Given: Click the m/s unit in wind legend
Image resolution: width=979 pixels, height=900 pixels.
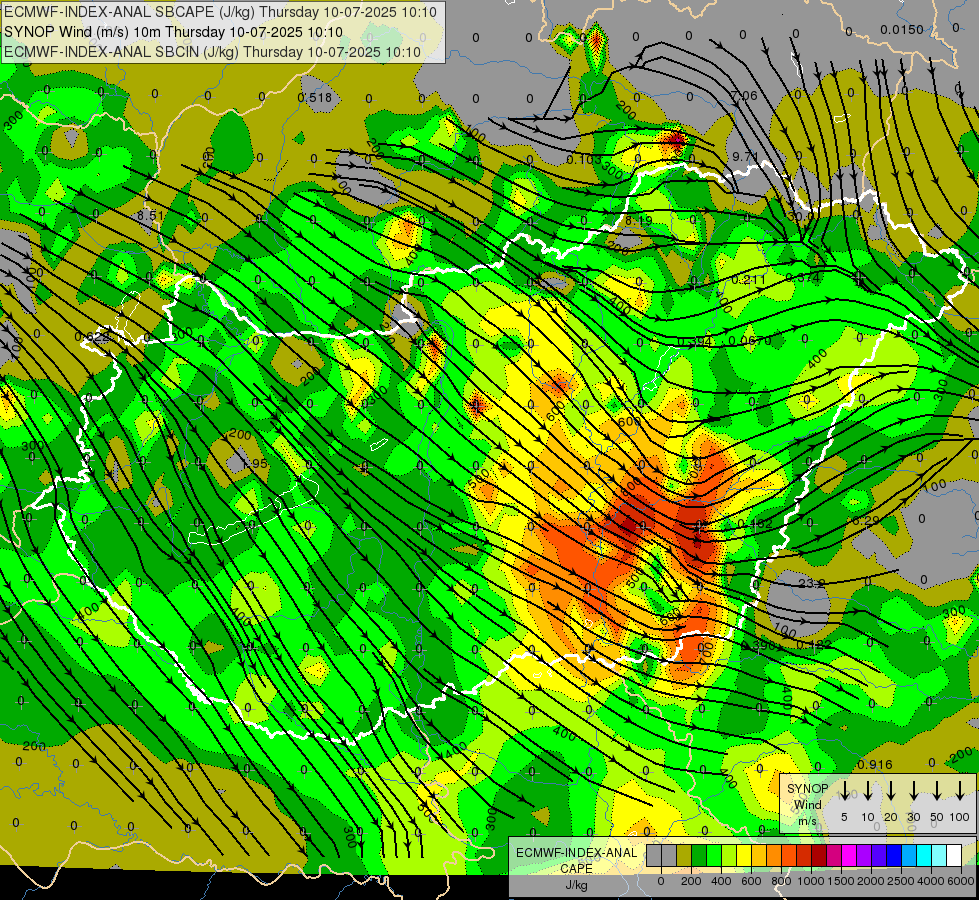Looking at the screenshot, I should (807, 821).
